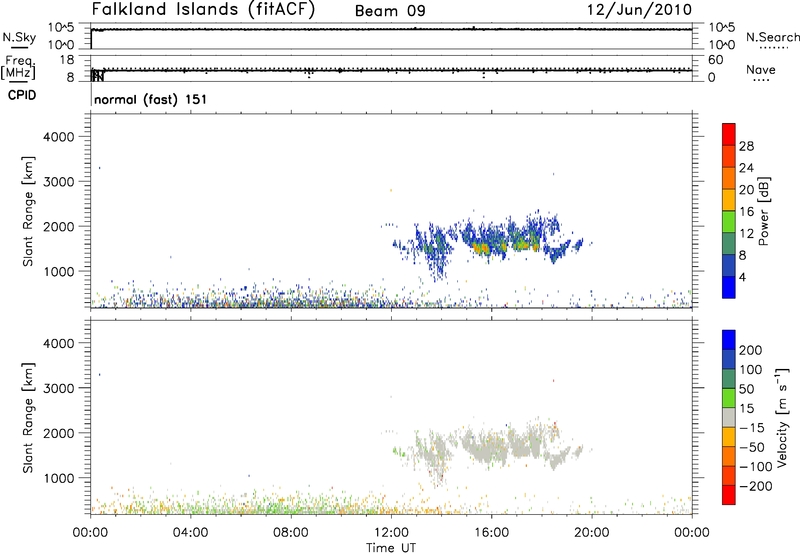Click the '-100' velocity colorbar tick
Viewport: 800px width, 554px height.
pos(756,467)
